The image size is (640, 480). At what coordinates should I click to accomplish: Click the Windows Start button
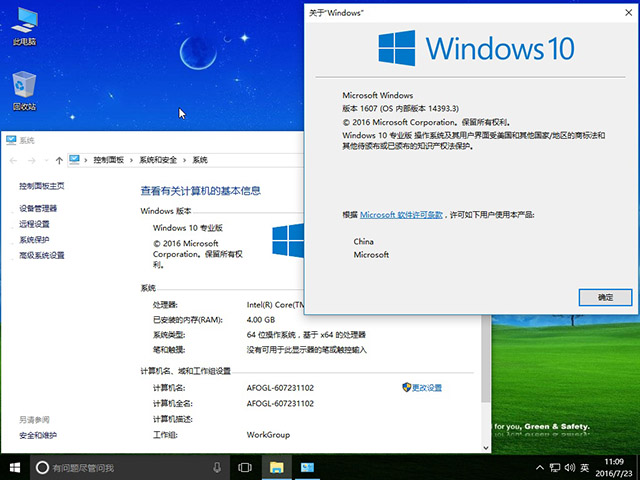pyautogui.click(x=14, y=467)
